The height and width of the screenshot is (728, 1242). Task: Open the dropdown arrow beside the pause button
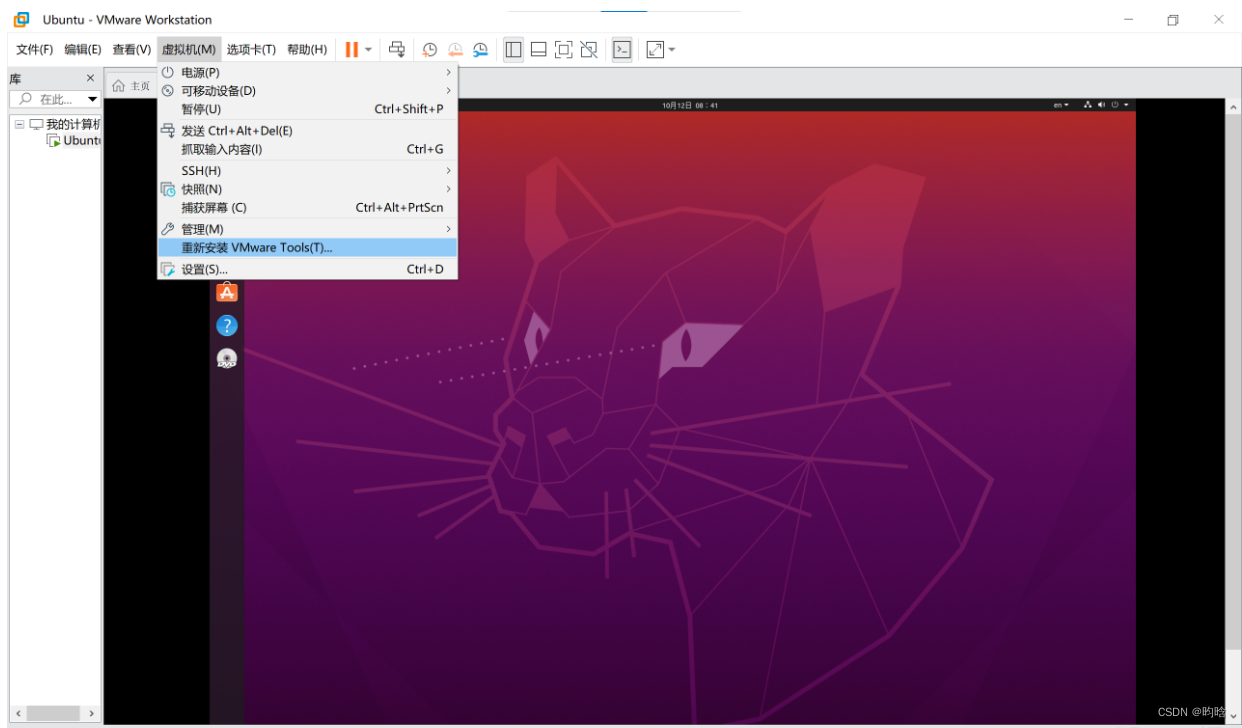pyautogui.click(x=366, y=49)
